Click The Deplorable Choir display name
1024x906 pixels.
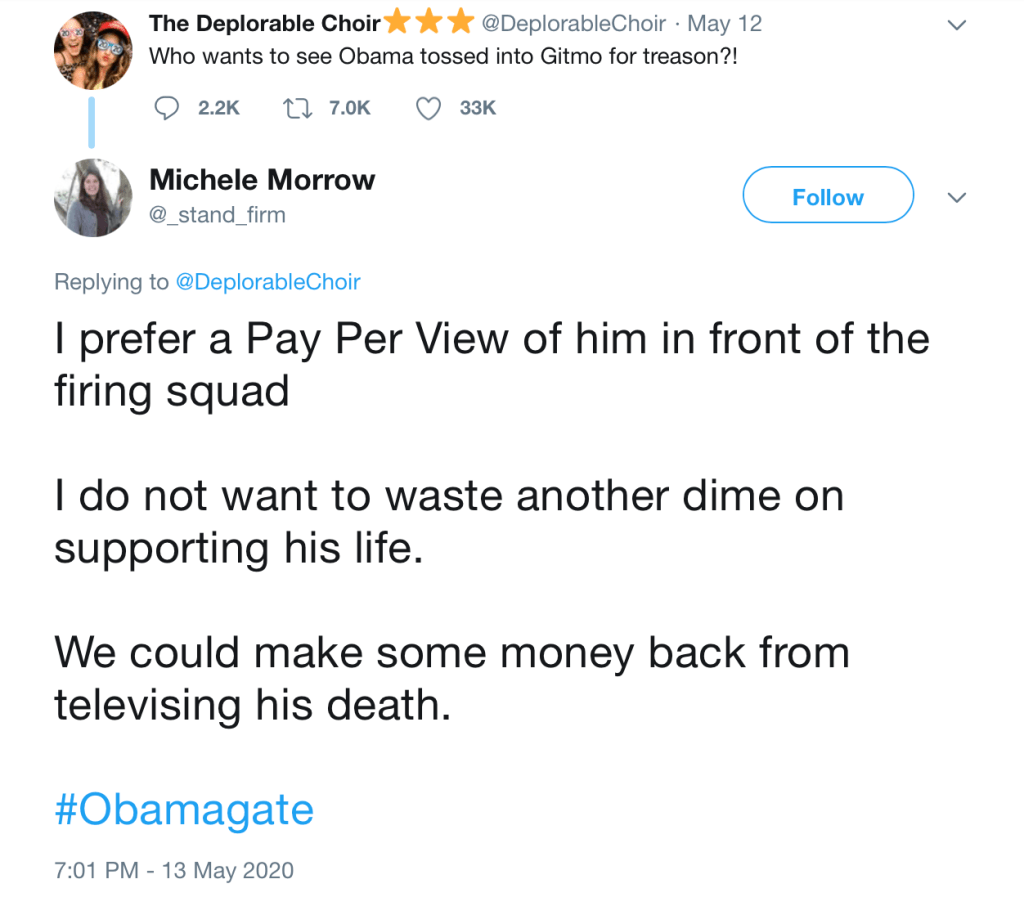pyautogui.click(x=264, y=22)
